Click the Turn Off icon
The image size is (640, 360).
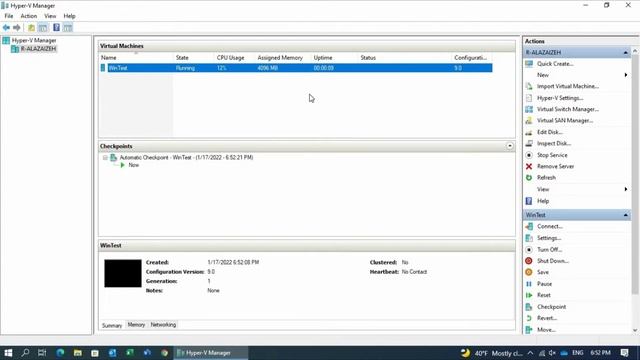pyautogui.click(x=529, y=249)
